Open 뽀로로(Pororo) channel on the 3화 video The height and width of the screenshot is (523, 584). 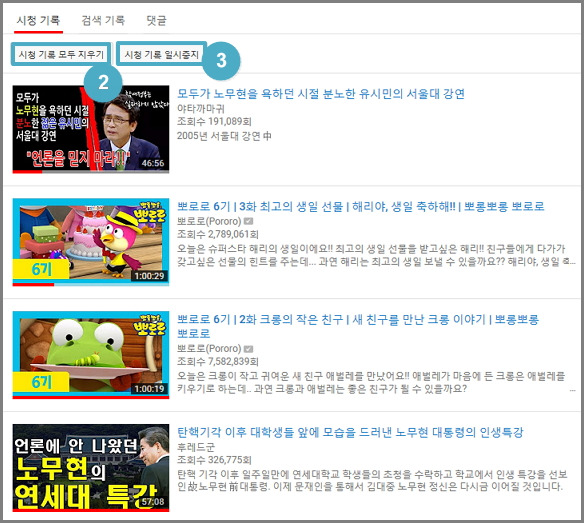click(x=209, y=221)
